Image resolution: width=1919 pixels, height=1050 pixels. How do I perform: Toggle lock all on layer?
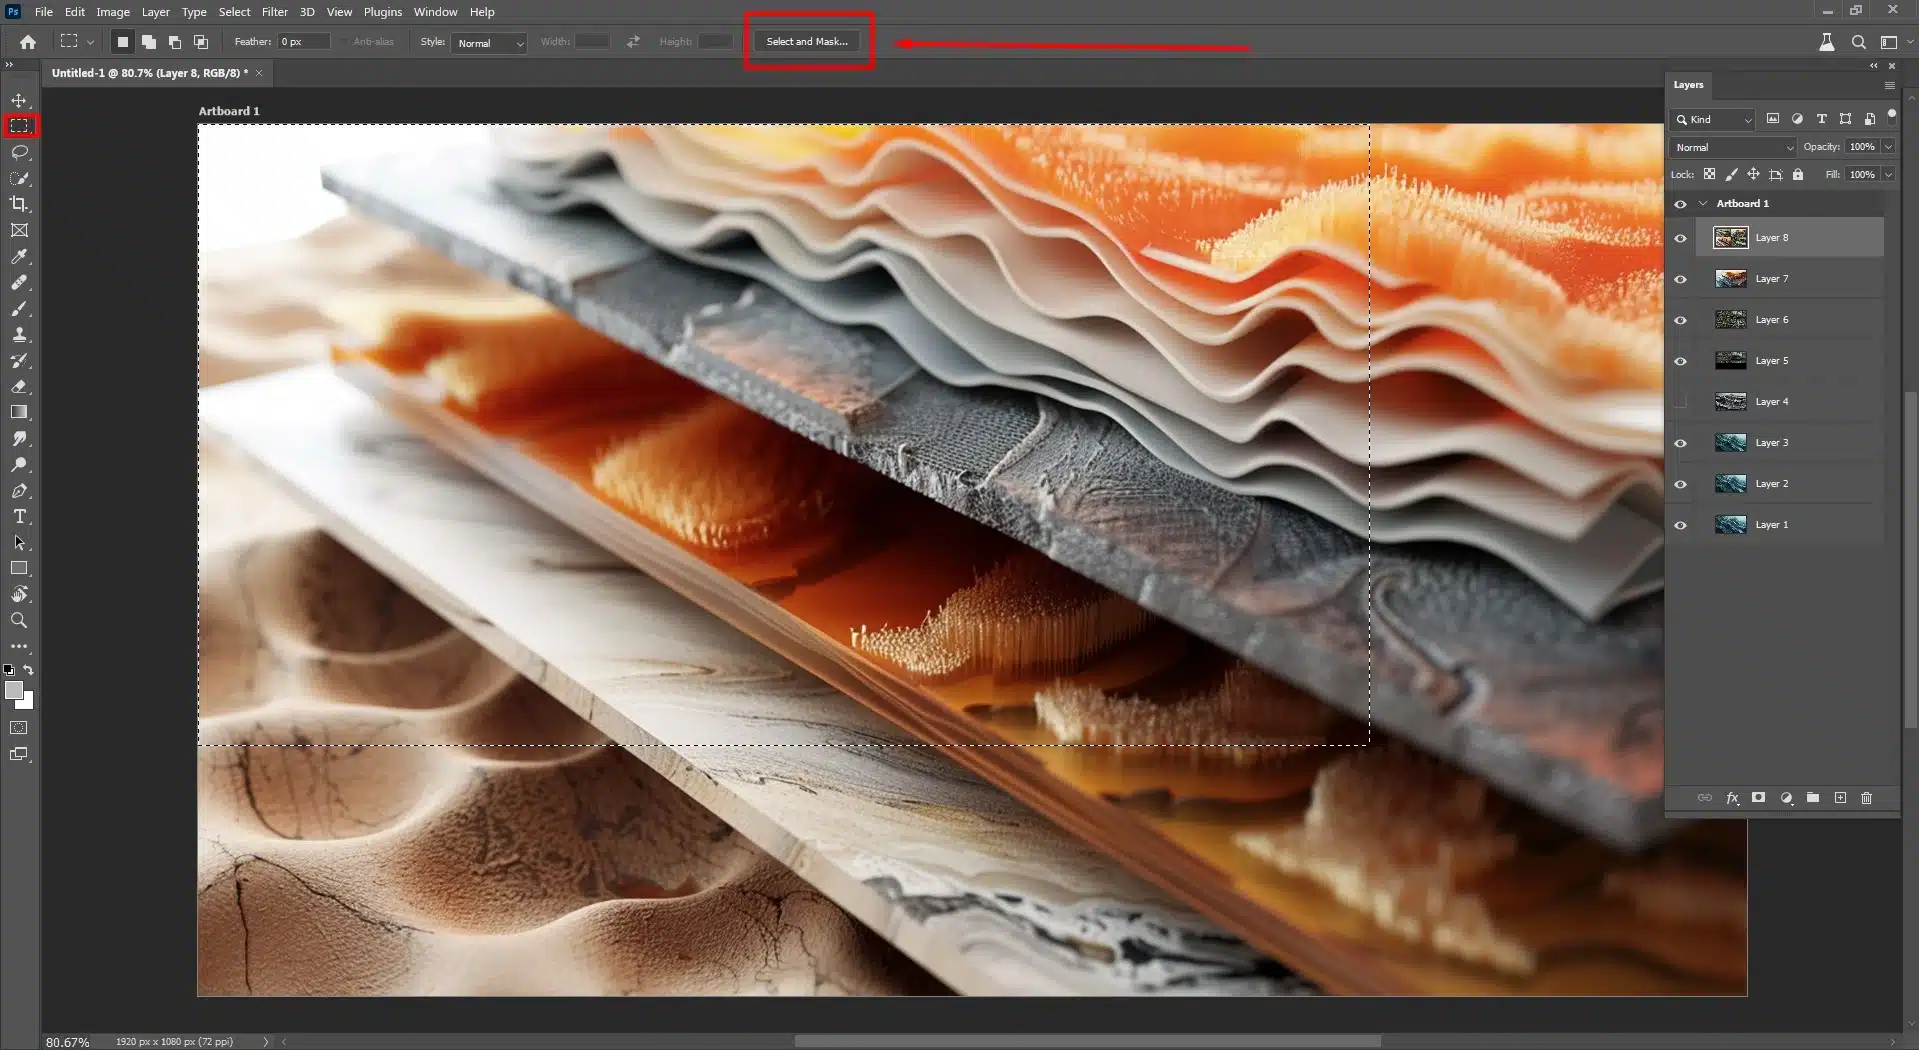(x=1798, y=174)
